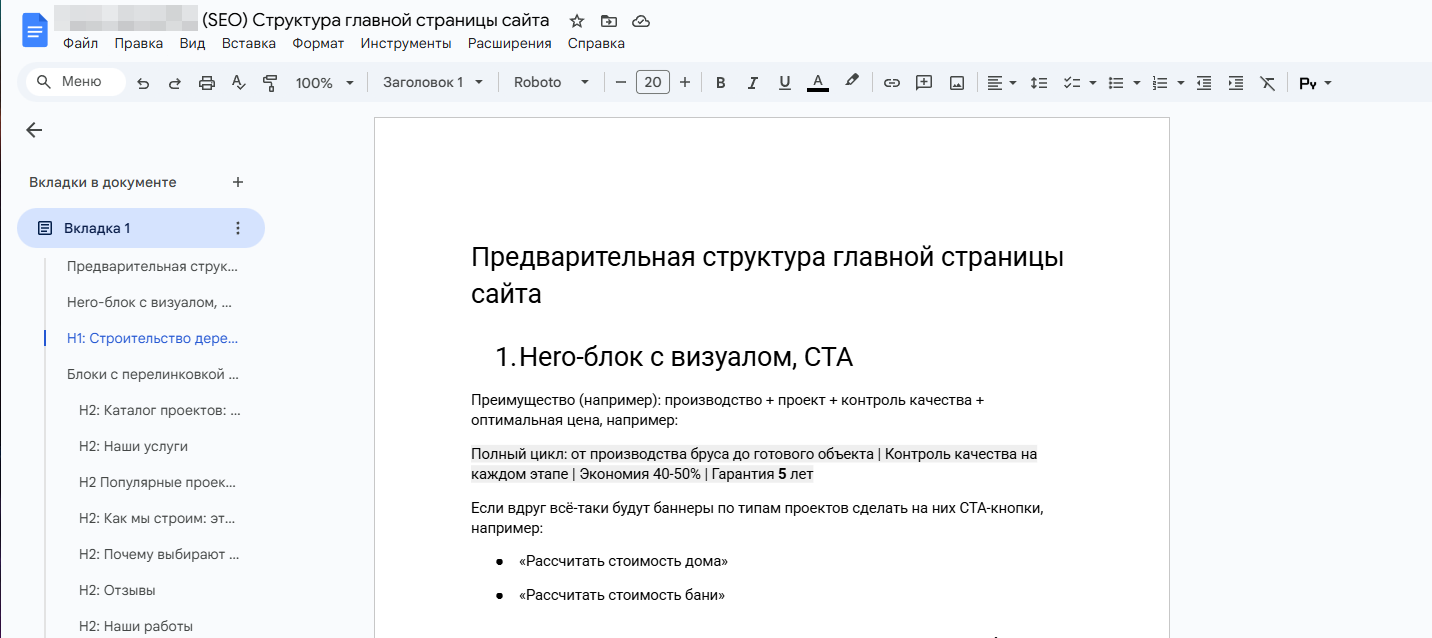Toggle underline formatting
The width and height of the screenshot is (1432, 638).
click(x=785, y=83)
